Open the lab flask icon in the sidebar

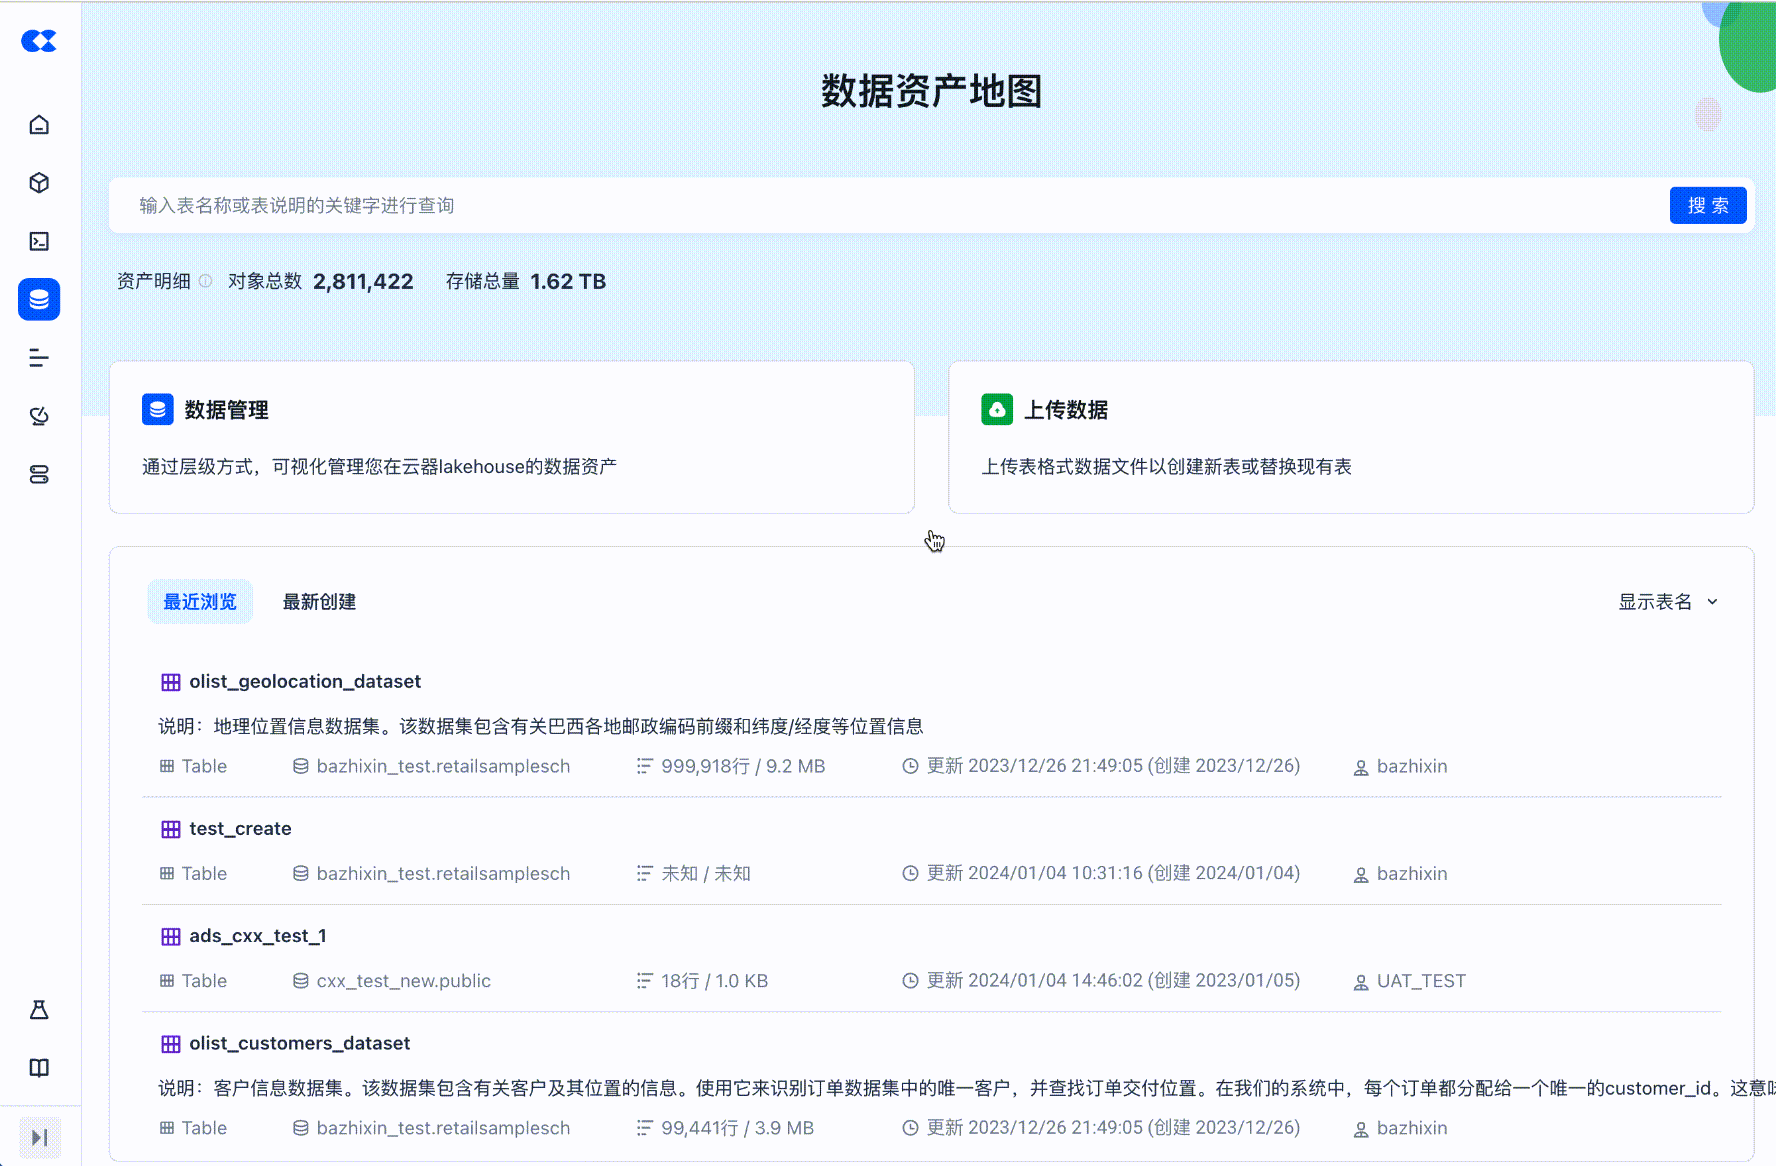pos(39,1010)
